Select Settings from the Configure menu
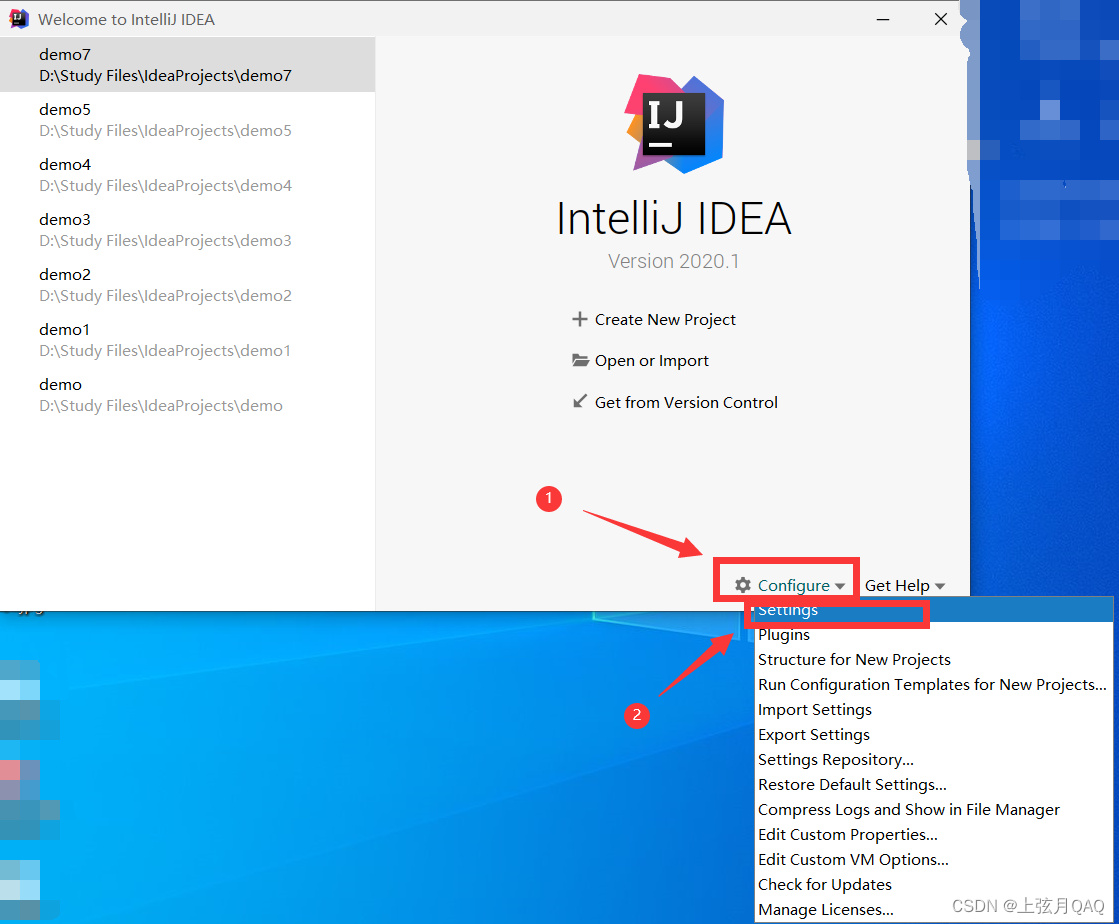Viewport: 1119px width, 924px height. coord(933,610)
